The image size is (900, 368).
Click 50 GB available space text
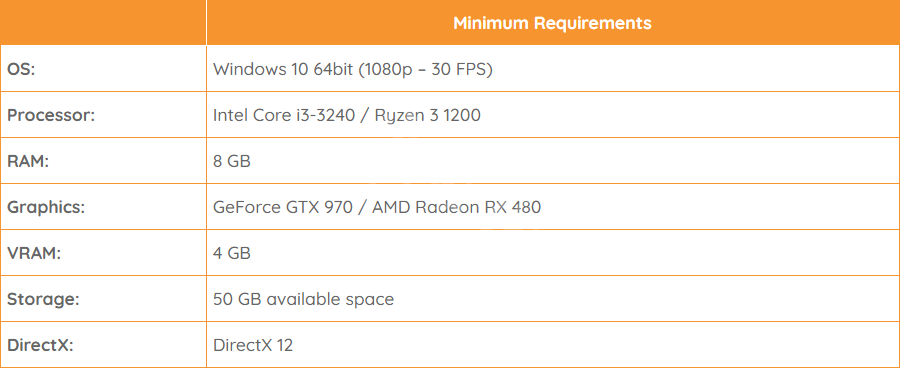tap(304, 299)
